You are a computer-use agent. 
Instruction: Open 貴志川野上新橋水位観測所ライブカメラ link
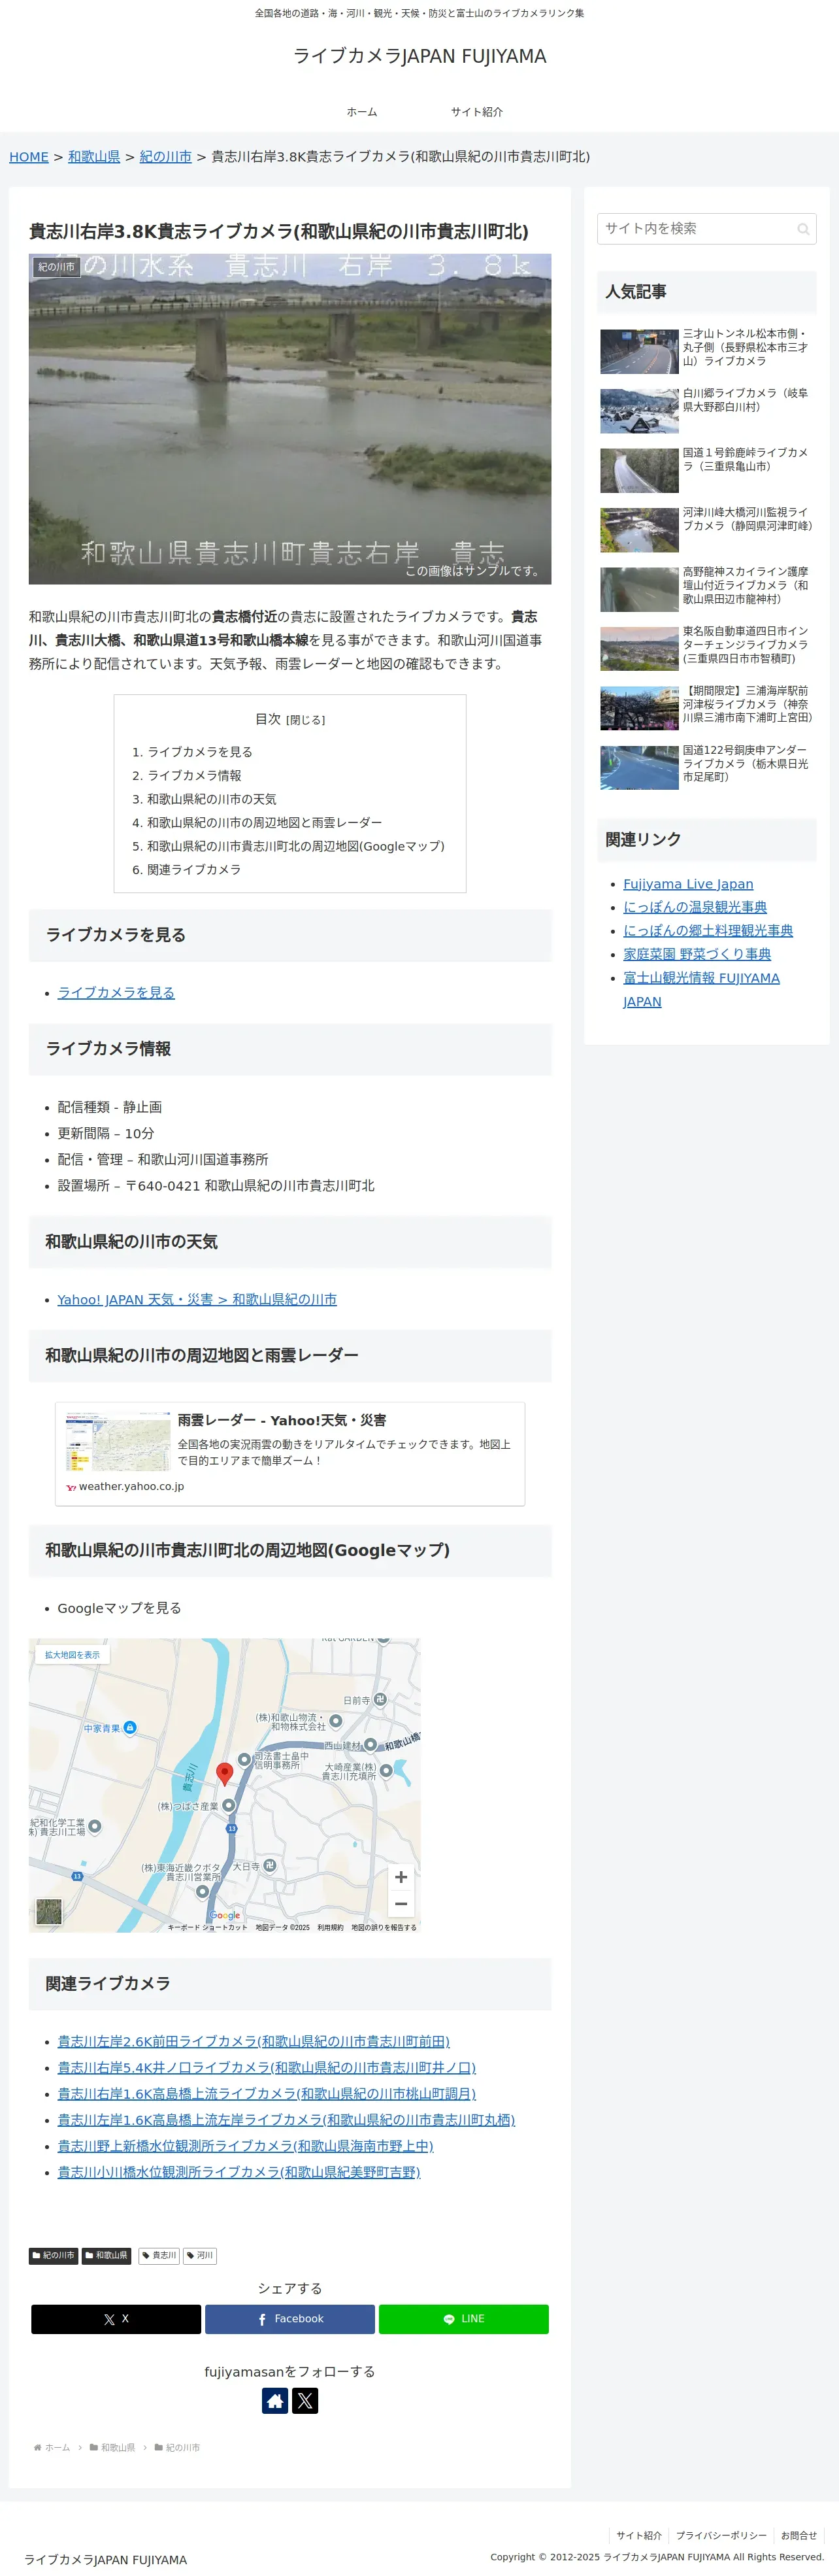coord(245,2145)
